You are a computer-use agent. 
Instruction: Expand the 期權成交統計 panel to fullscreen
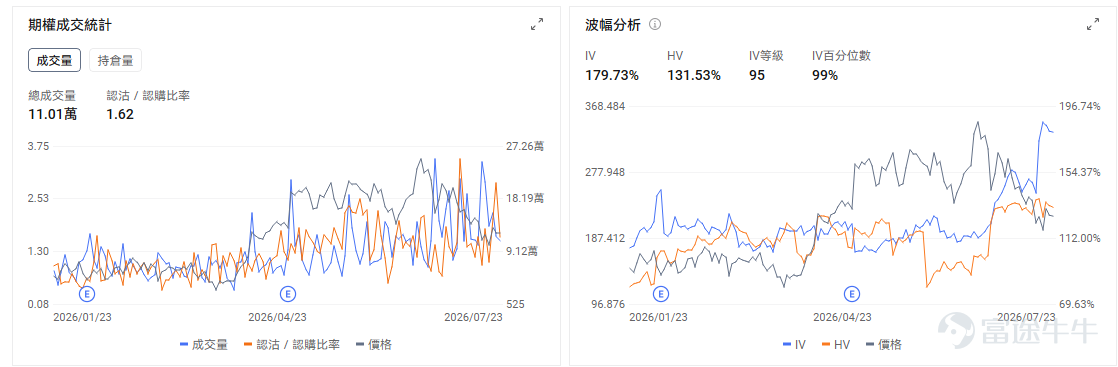[x=537, y=24]
